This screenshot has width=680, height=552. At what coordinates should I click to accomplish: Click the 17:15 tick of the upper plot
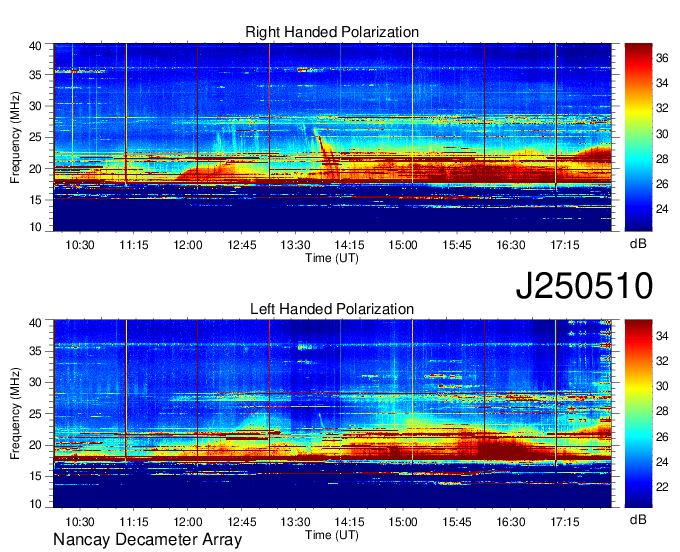click(565, 245)
